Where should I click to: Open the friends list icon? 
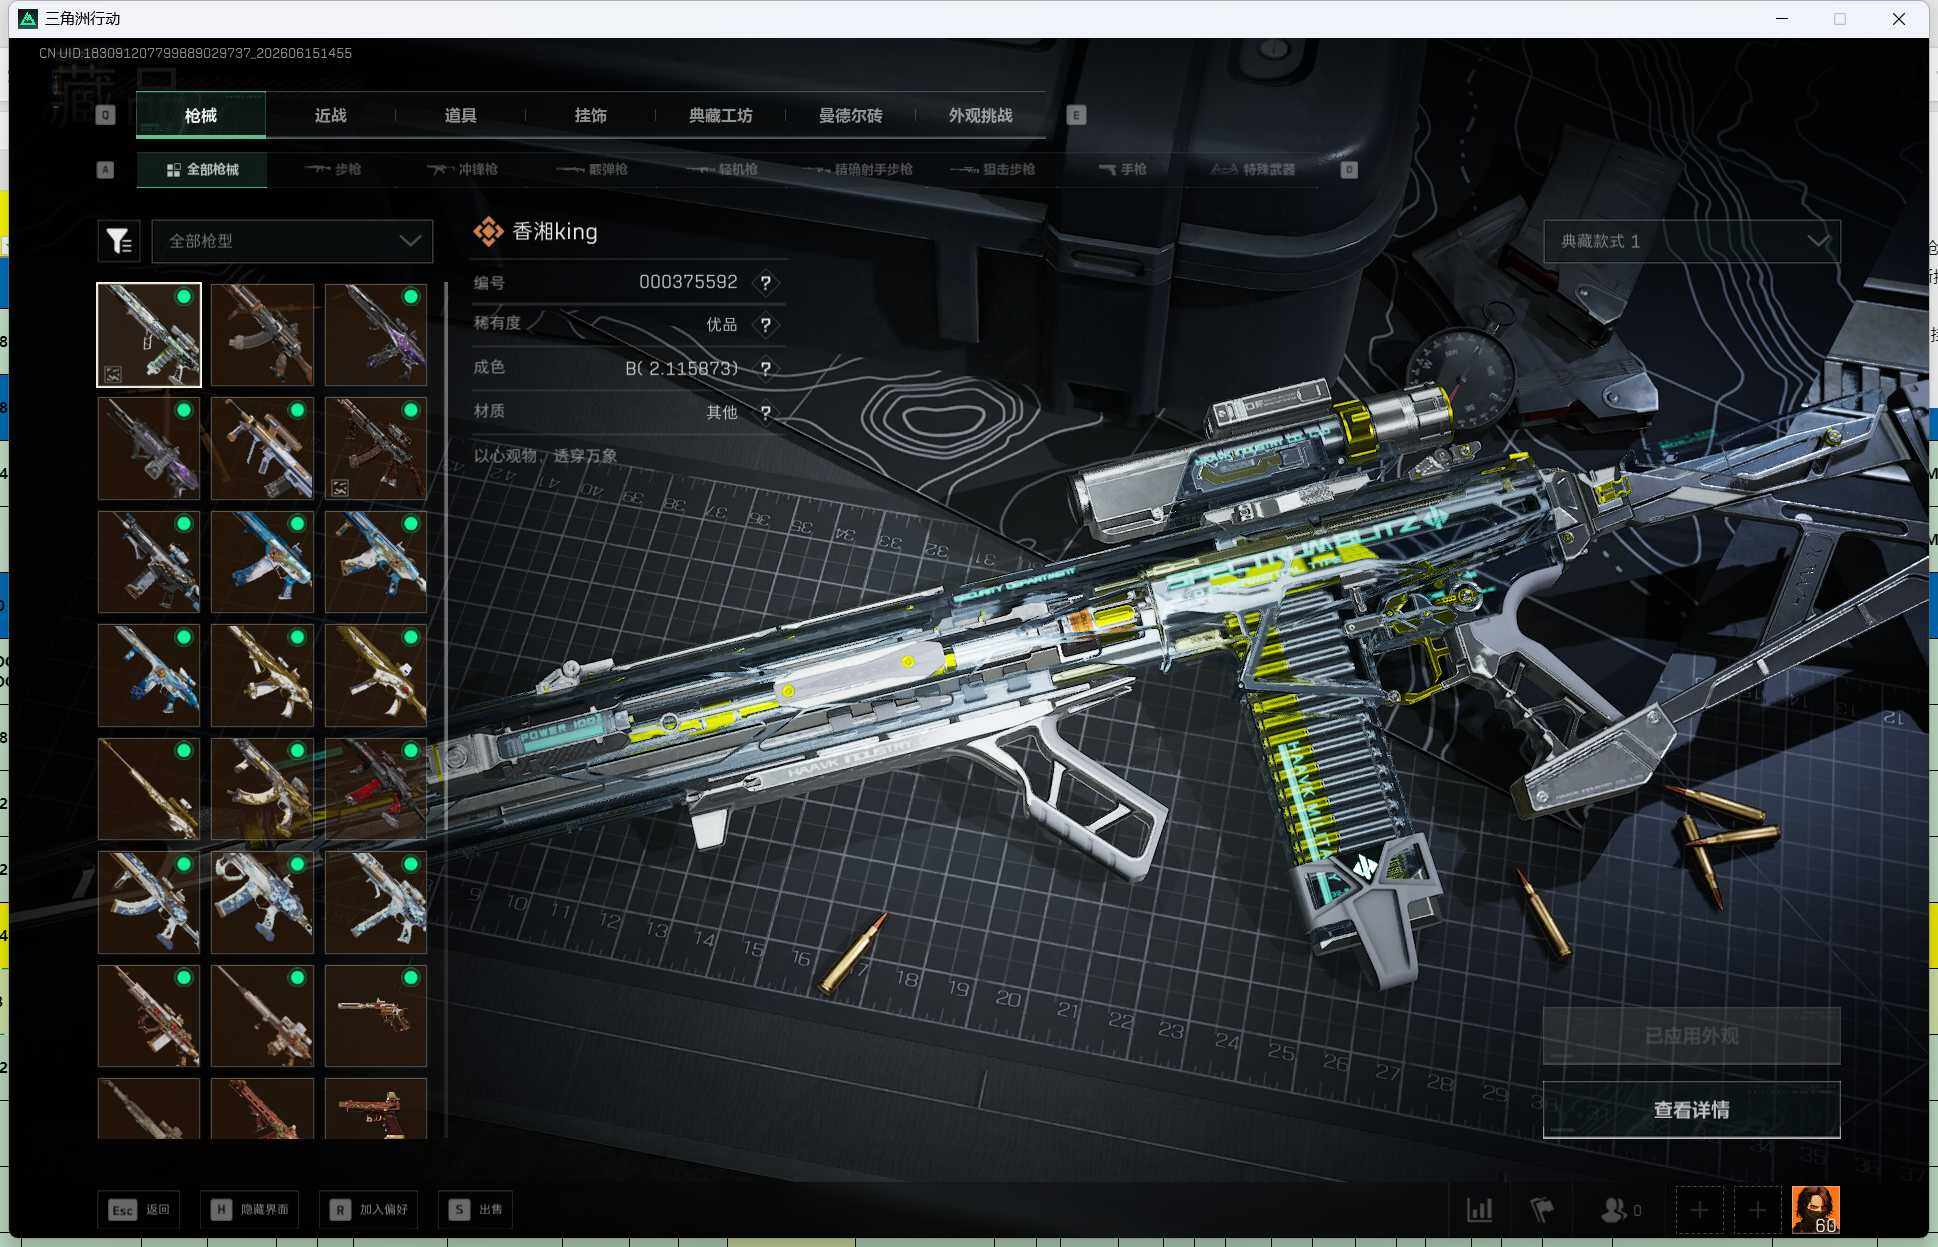[x=1620, y=1210]
